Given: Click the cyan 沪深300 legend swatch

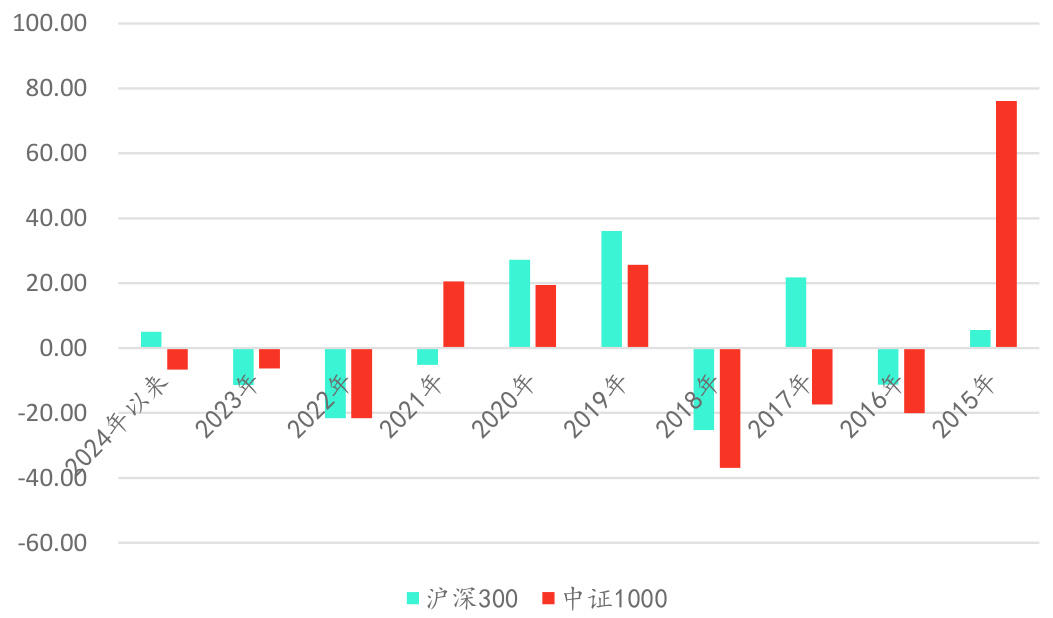Looking at the screenshot, I should (413, 598).
